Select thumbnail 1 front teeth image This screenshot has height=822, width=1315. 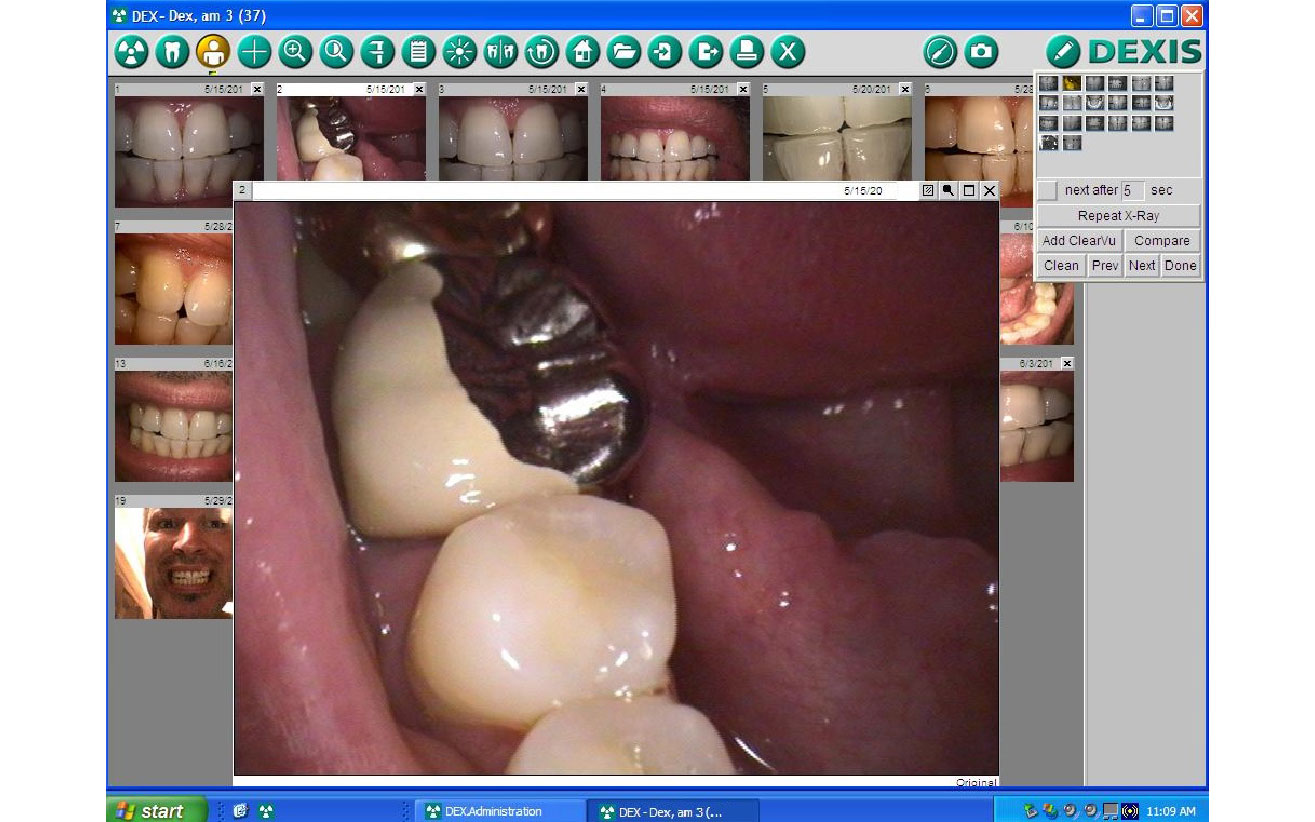[189, 151]
